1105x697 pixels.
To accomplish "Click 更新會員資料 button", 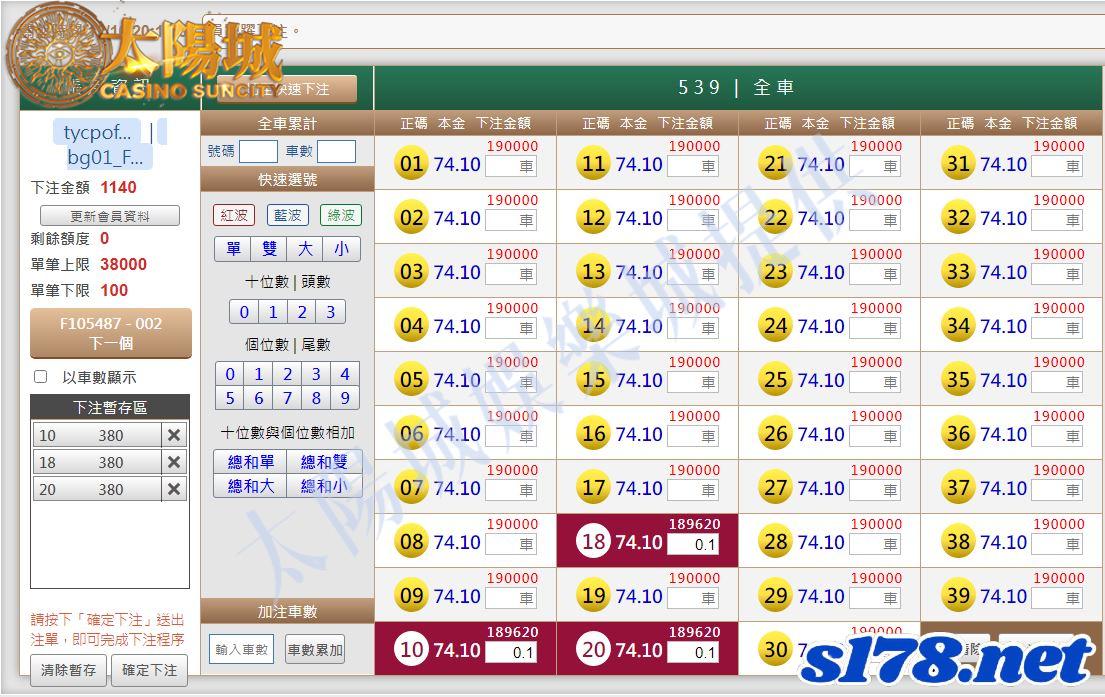I will [x=110, y=216].
